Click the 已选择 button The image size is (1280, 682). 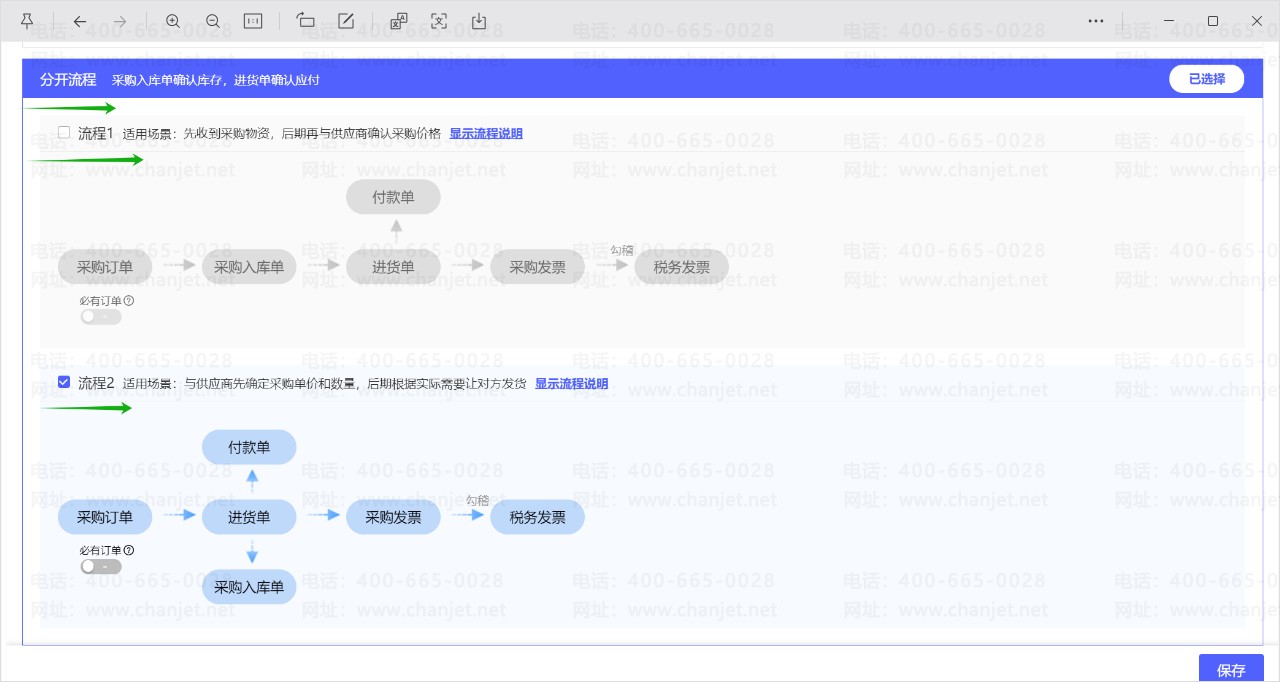(1207, 79)
